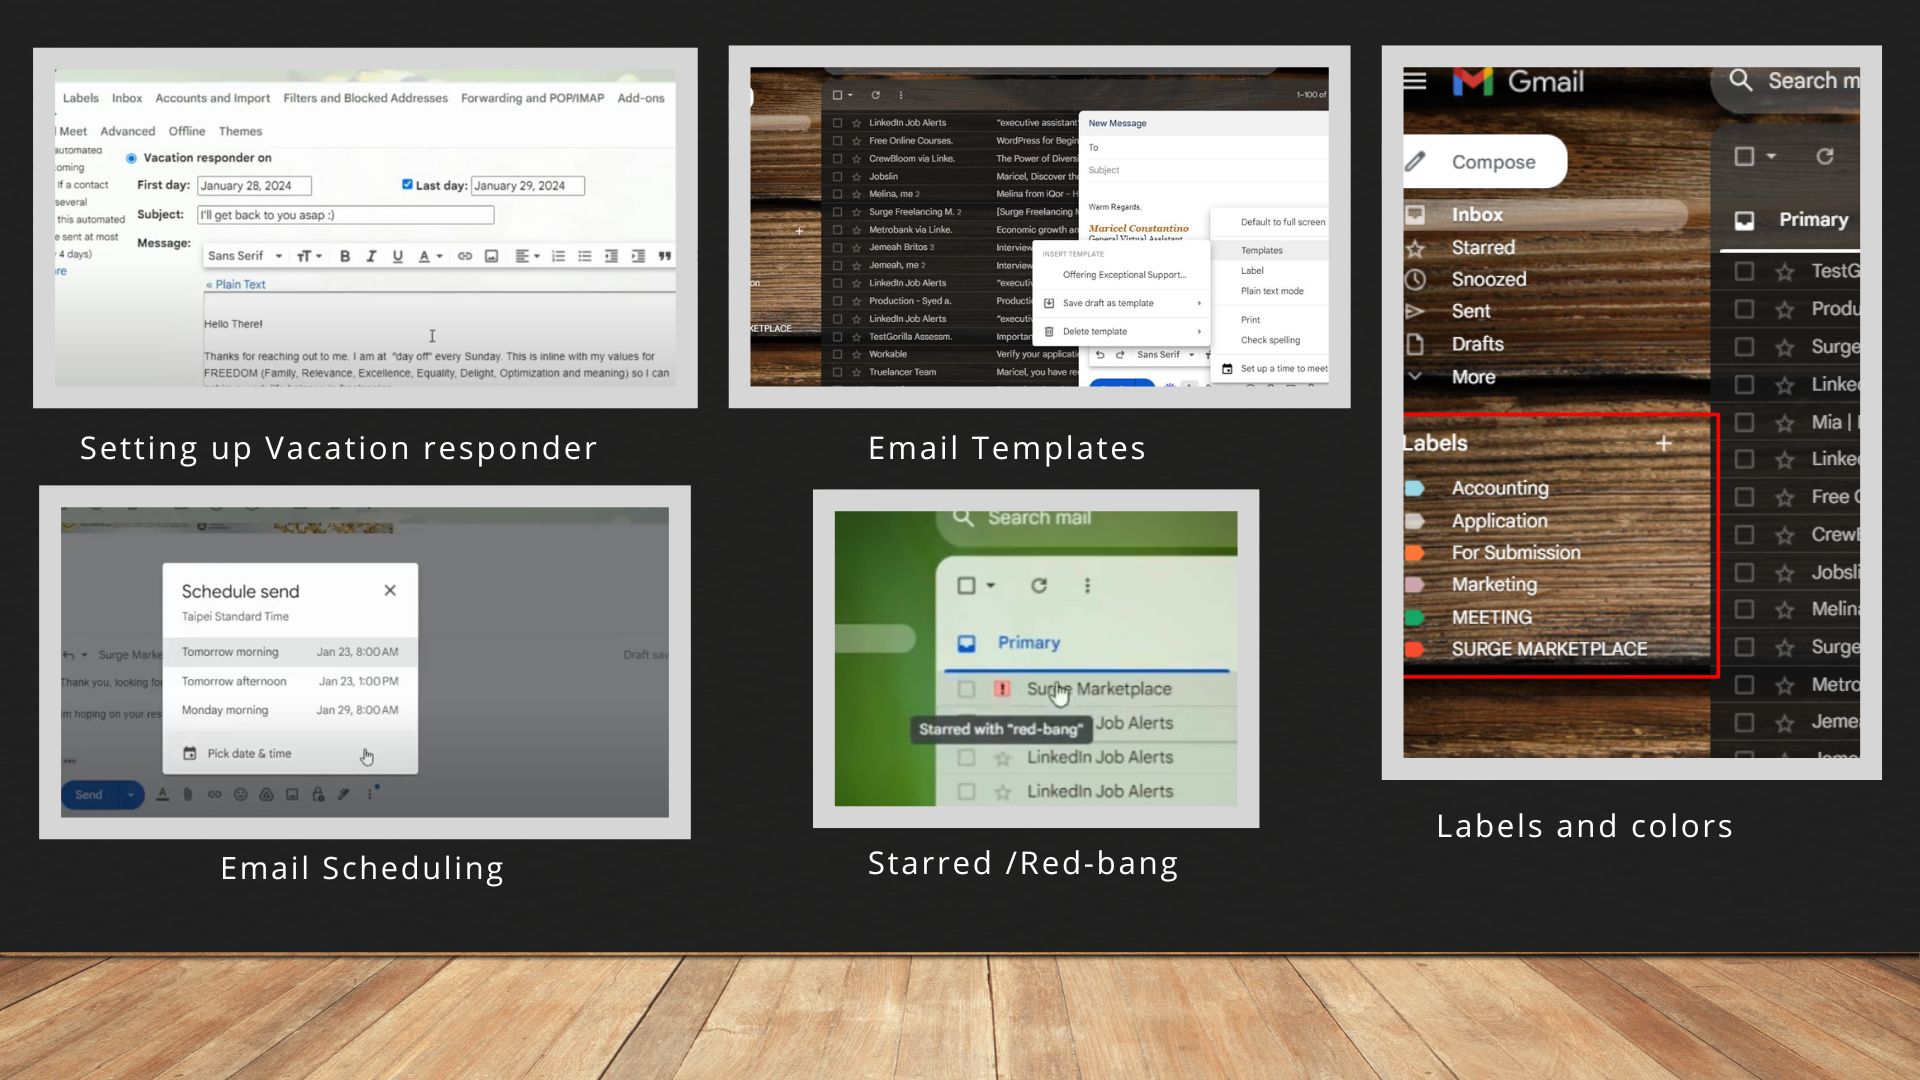Viewport: 1920px width, 1080px height.
Task: Check the box for Linkedin Job Alerts email
Action: 966,758
